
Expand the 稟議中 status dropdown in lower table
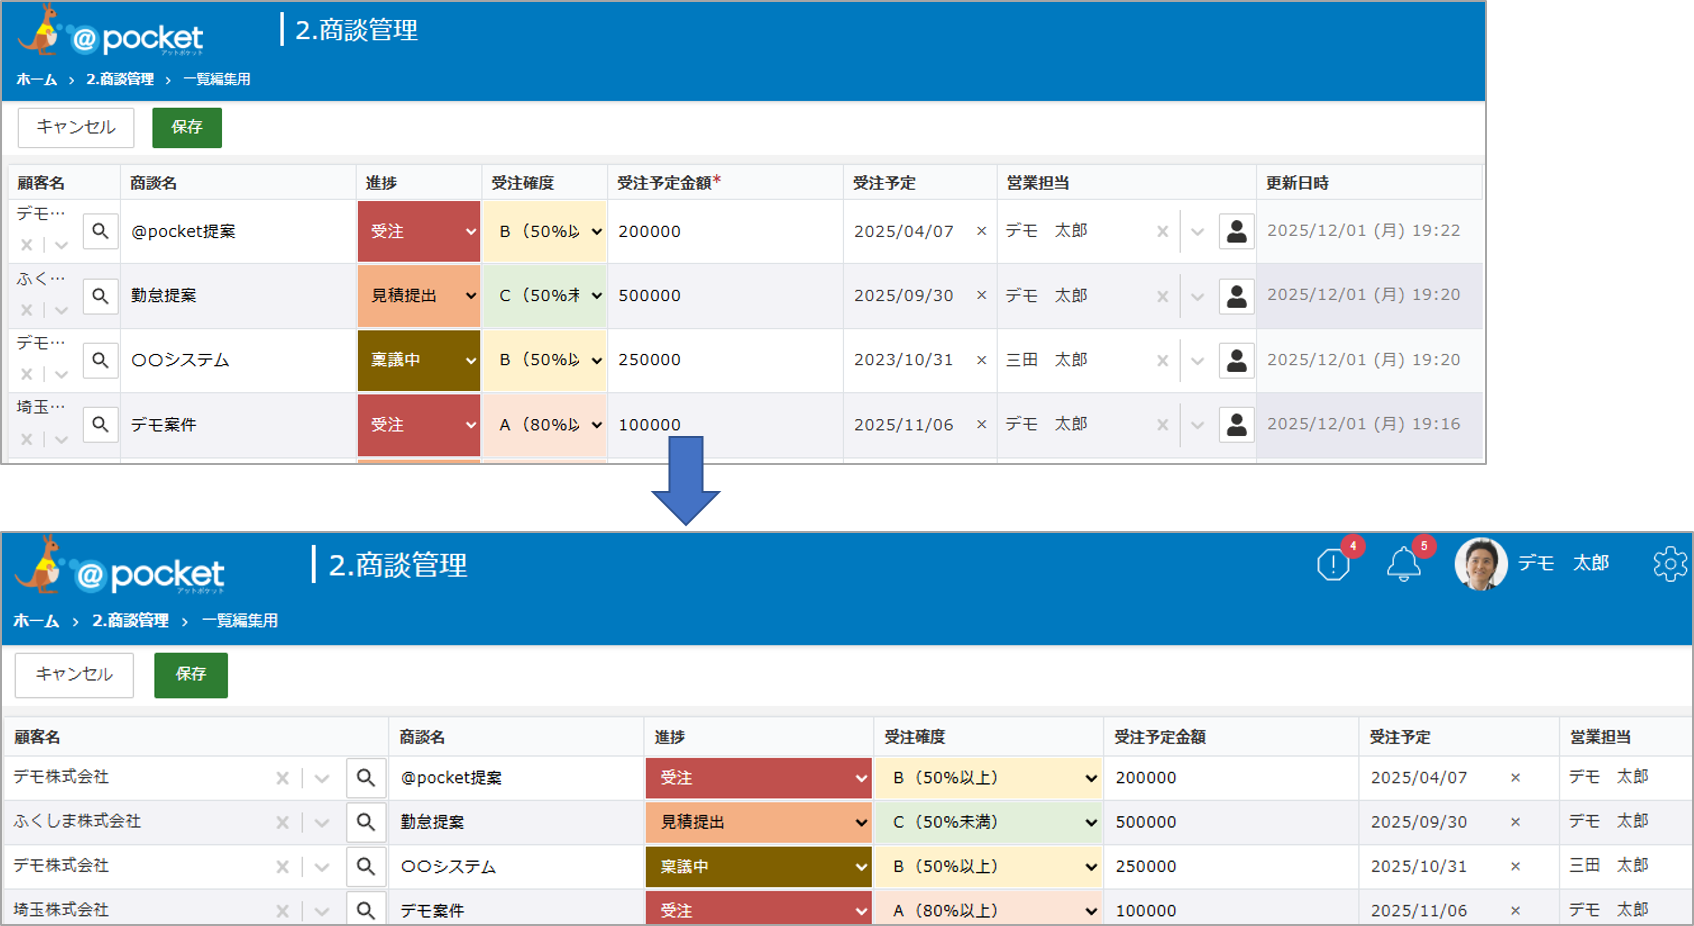[x=758, y=866]
